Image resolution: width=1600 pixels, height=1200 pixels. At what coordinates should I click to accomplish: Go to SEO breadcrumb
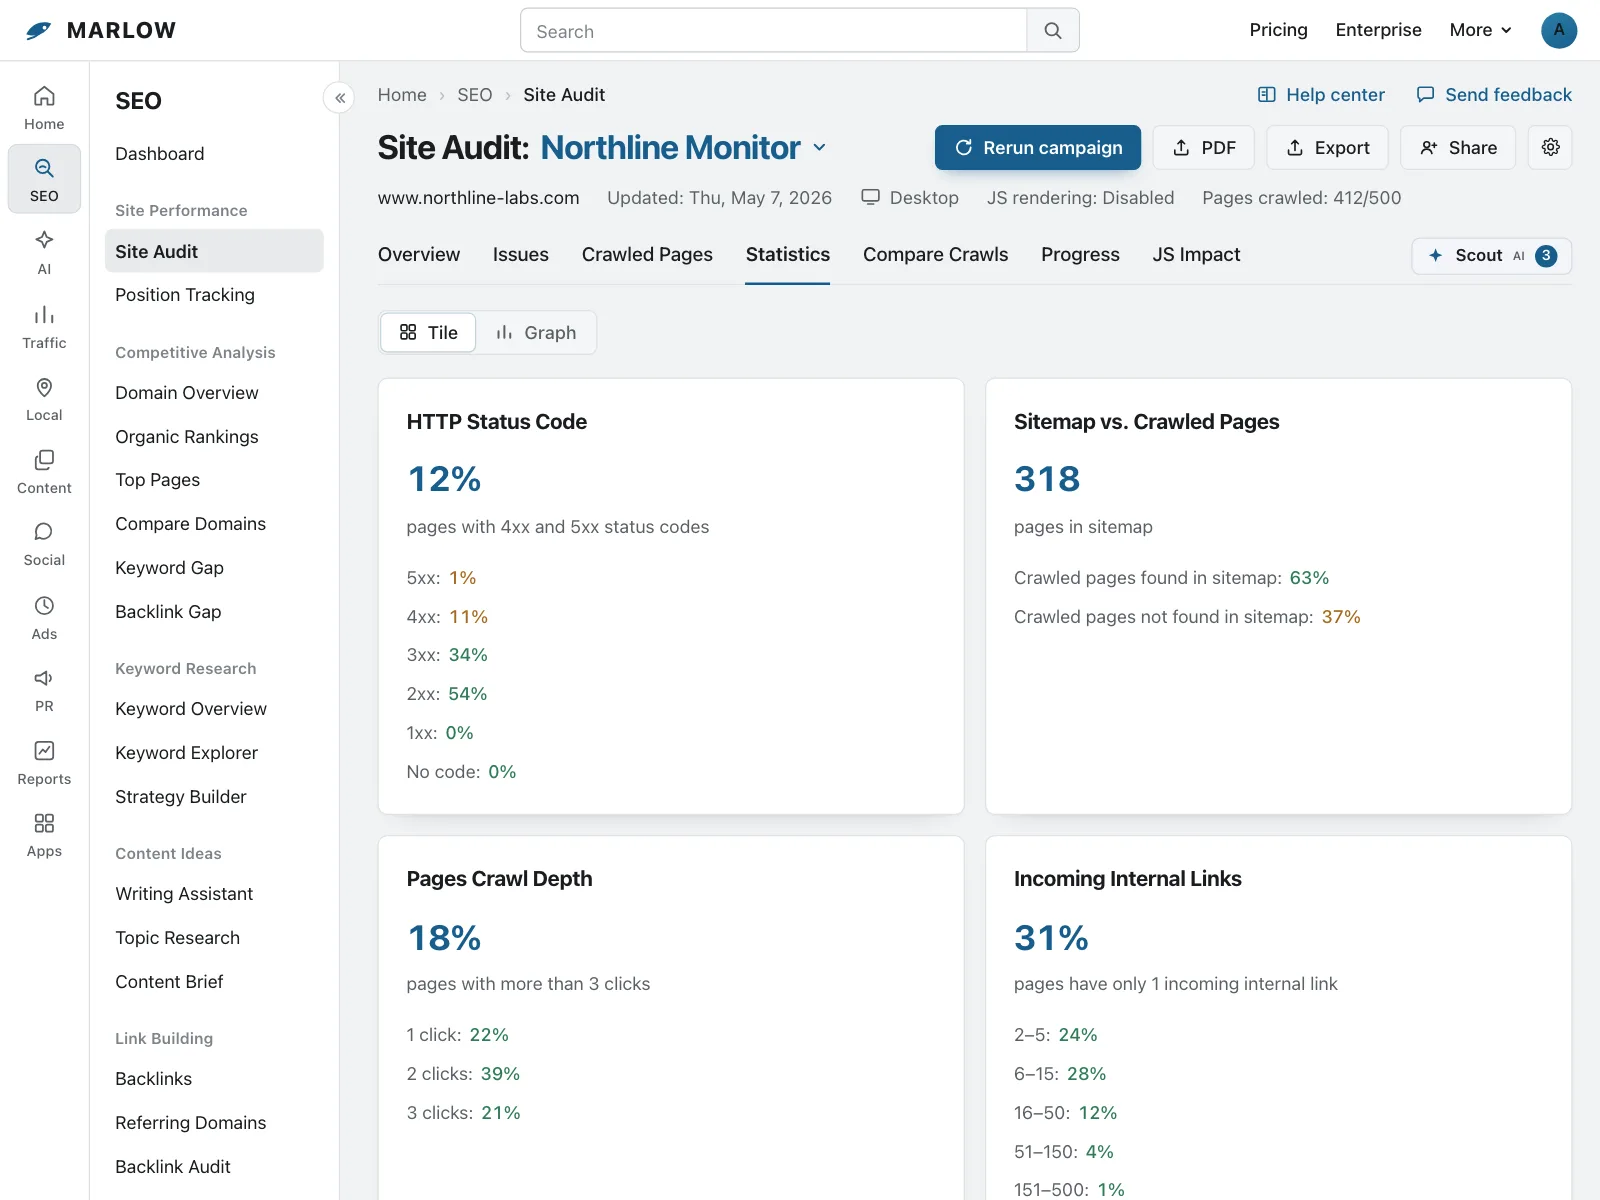pos(475,95)
